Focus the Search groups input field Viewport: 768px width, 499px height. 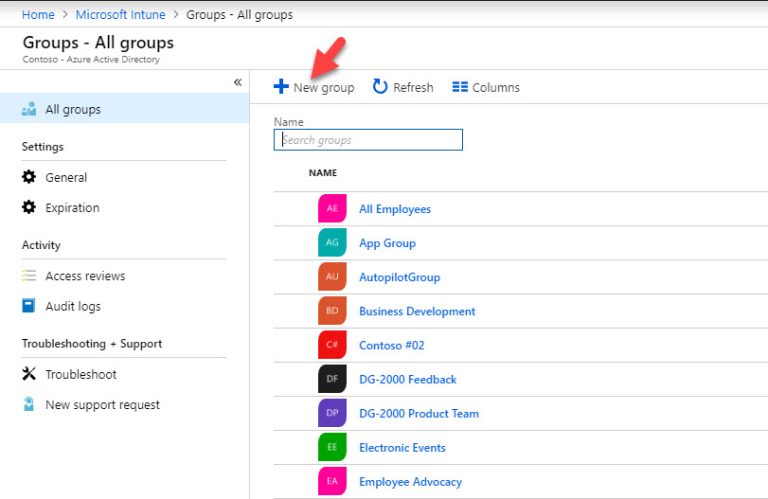coord(368,140)
